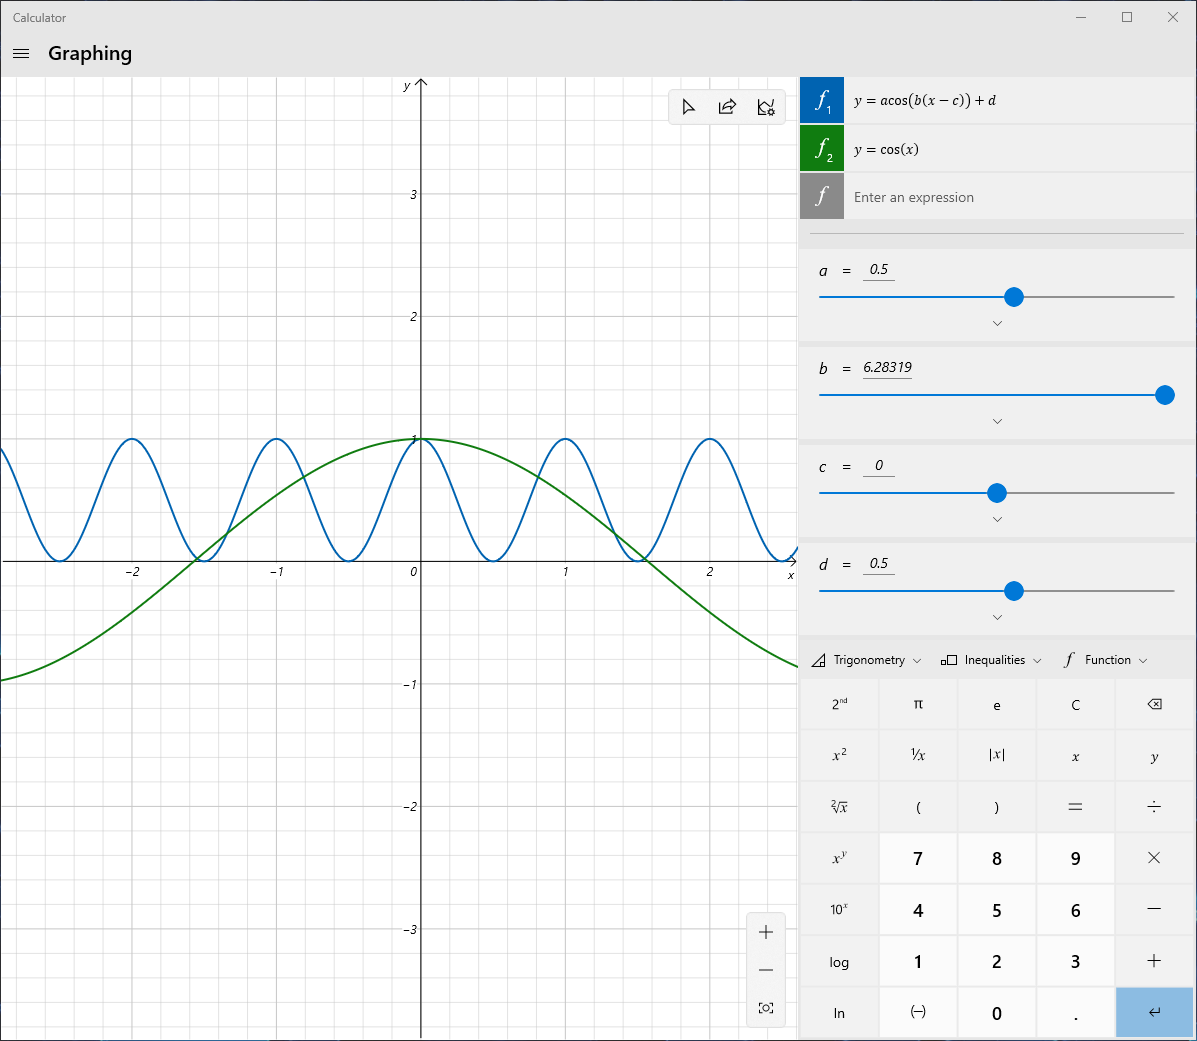The width and height of the screenshot is (1197, 1041).
Task: Reset the graph view
Action: (x=765, y=1008)
